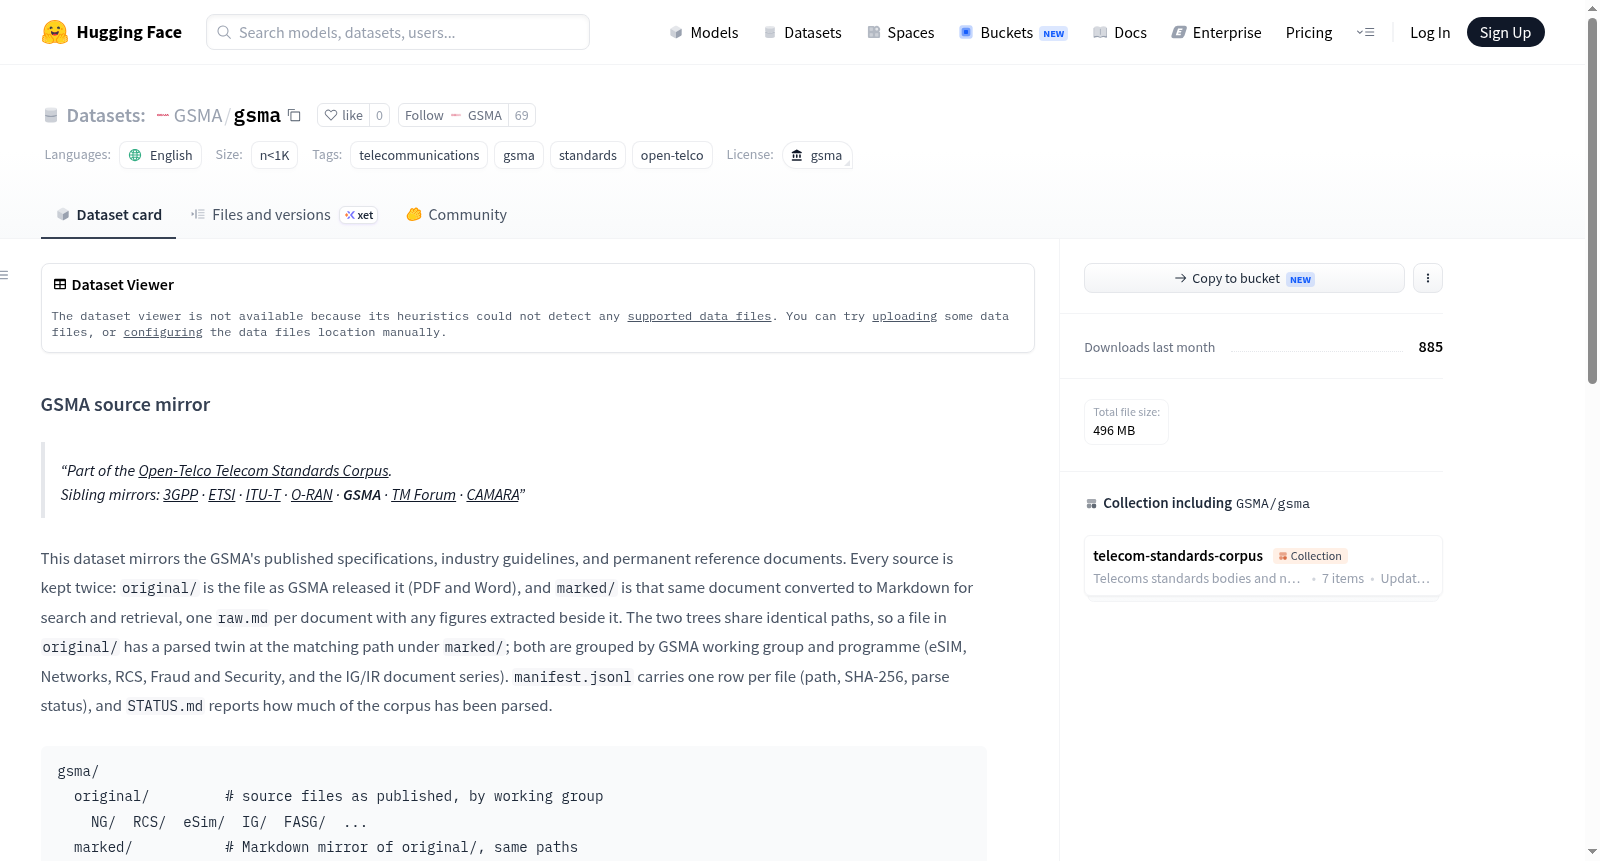
Task: Open the CAMARA sibling mirror link
Action: point(493,495)
